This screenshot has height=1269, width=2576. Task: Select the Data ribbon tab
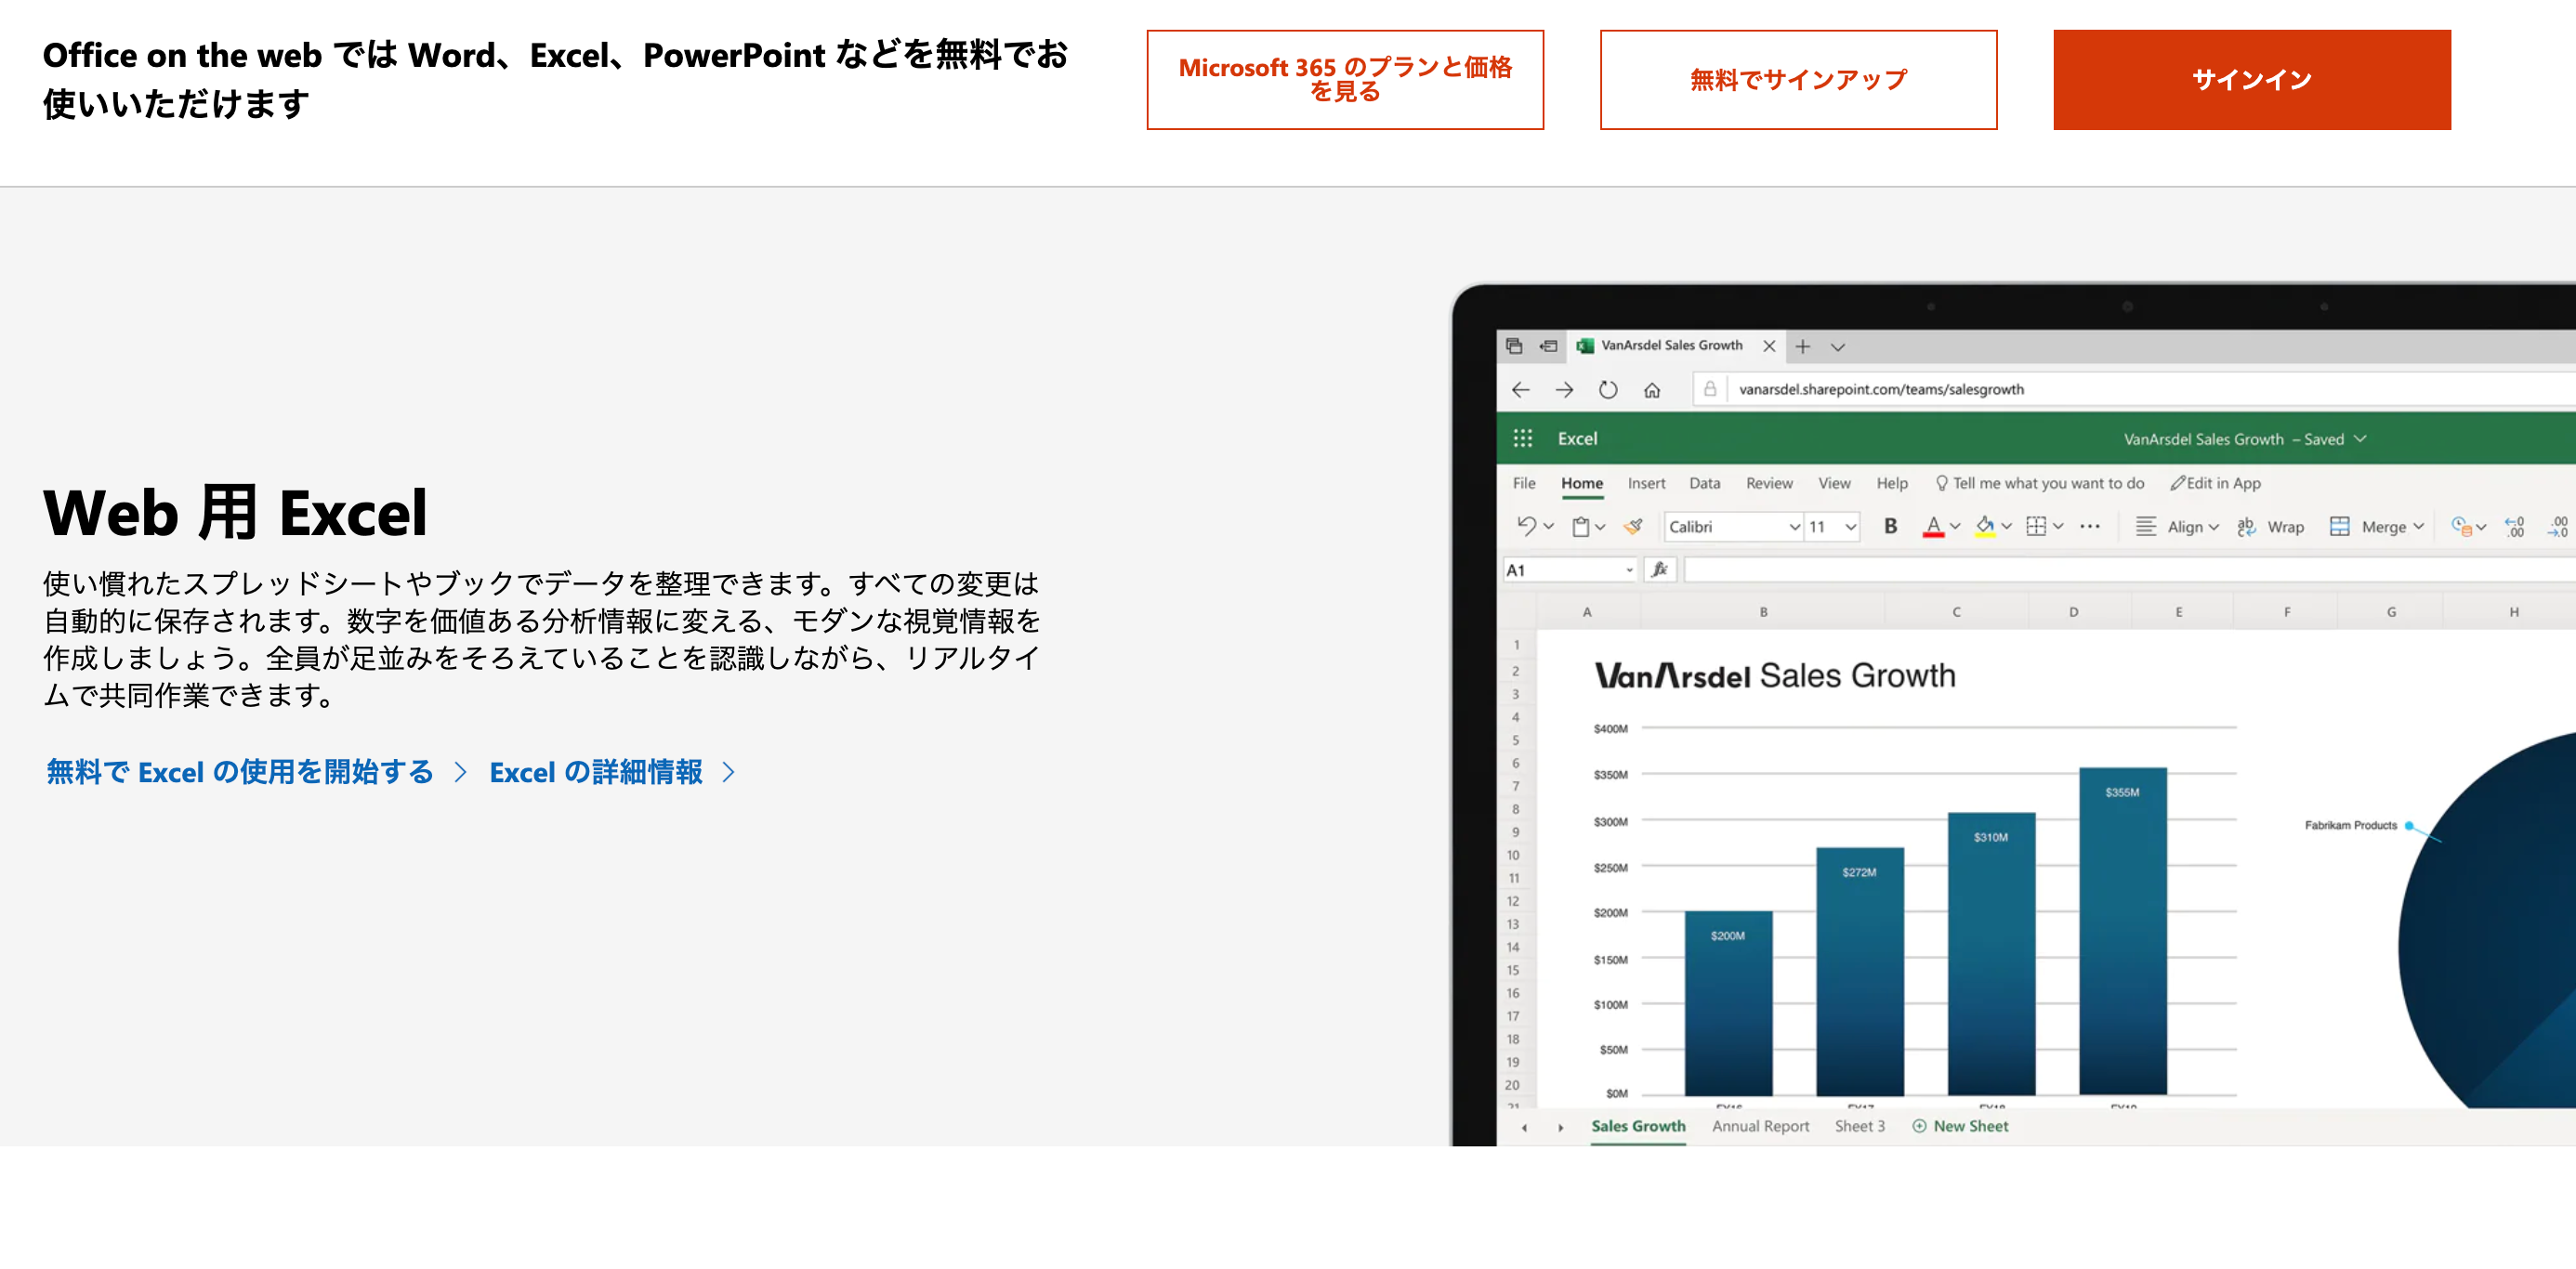point(1705,483)
